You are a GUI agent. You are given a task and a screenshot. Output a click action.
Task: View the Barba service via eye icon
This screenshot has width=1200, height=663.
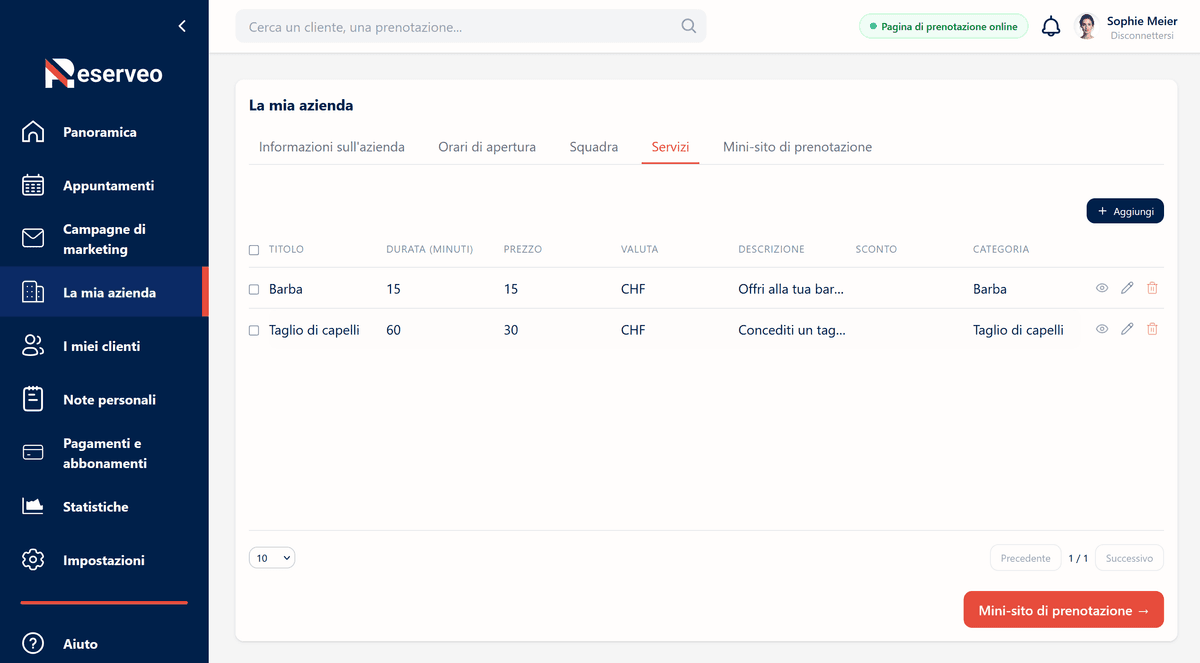pos(1102,288)
